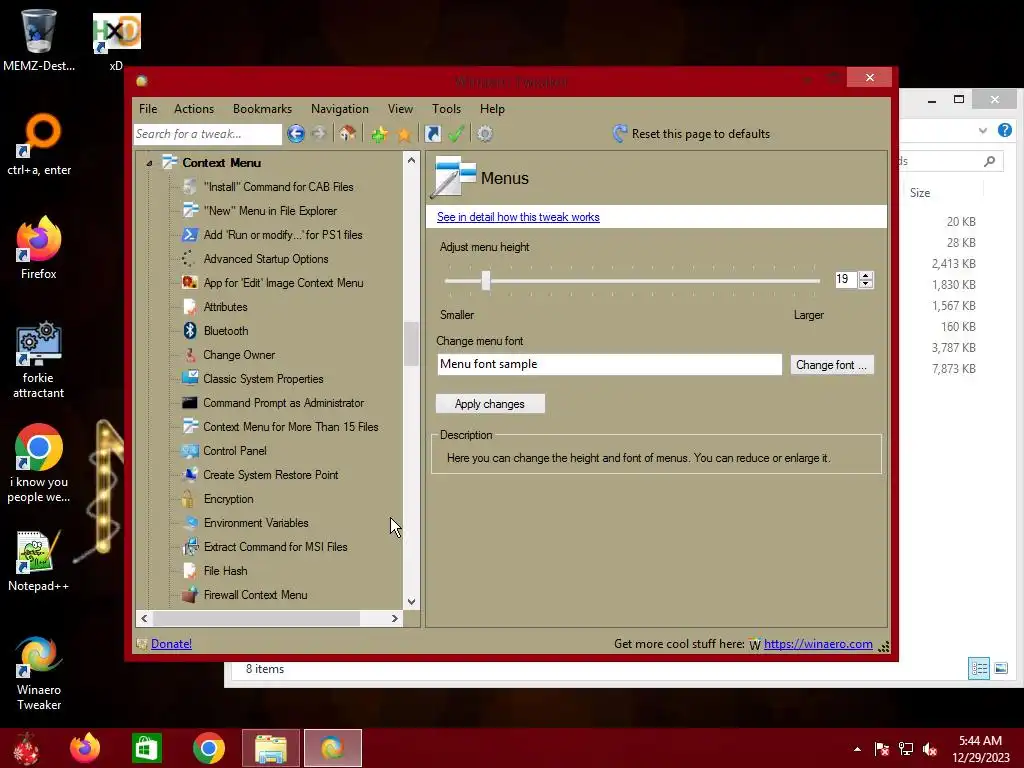Click the Firewall Context Menu icon
The image size is (1024, 768).
coord(190,595)
